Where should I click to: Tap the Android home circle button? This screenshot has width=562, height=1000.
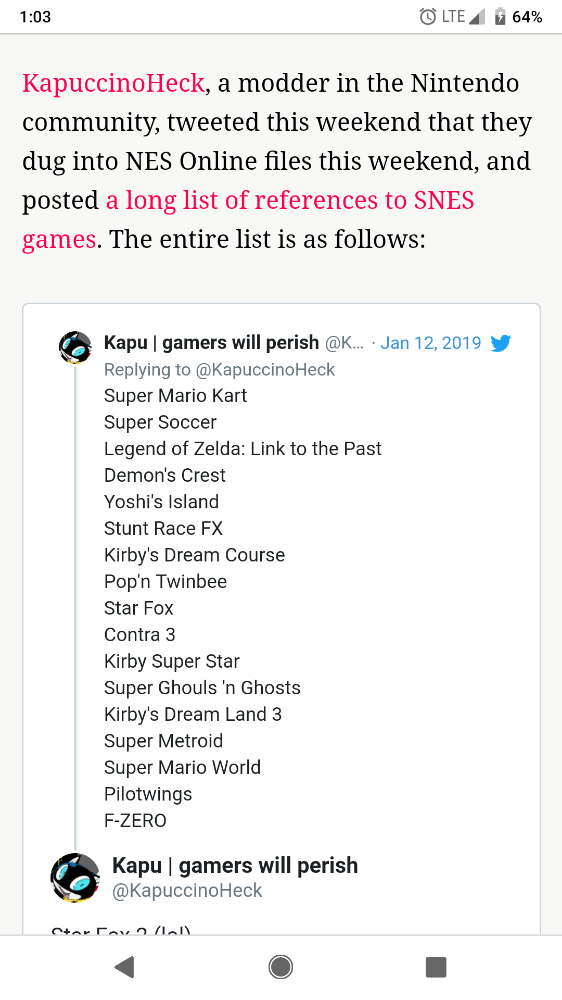281,967
